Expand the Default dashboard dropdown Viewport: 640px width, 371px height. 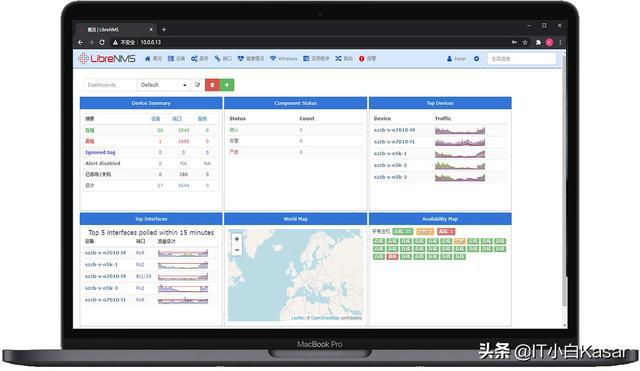click(163, 85)
